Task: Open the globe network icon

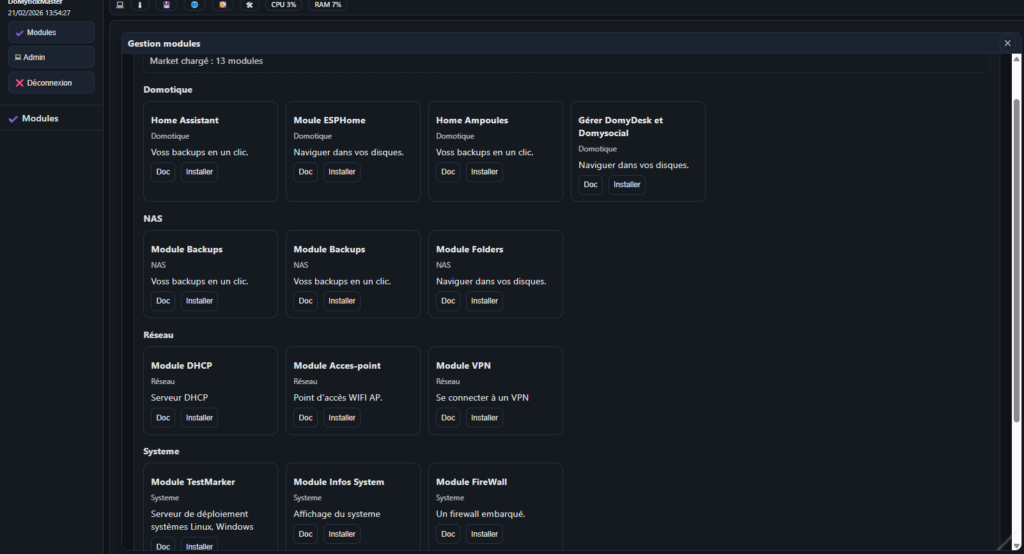Action: point(194,5)
